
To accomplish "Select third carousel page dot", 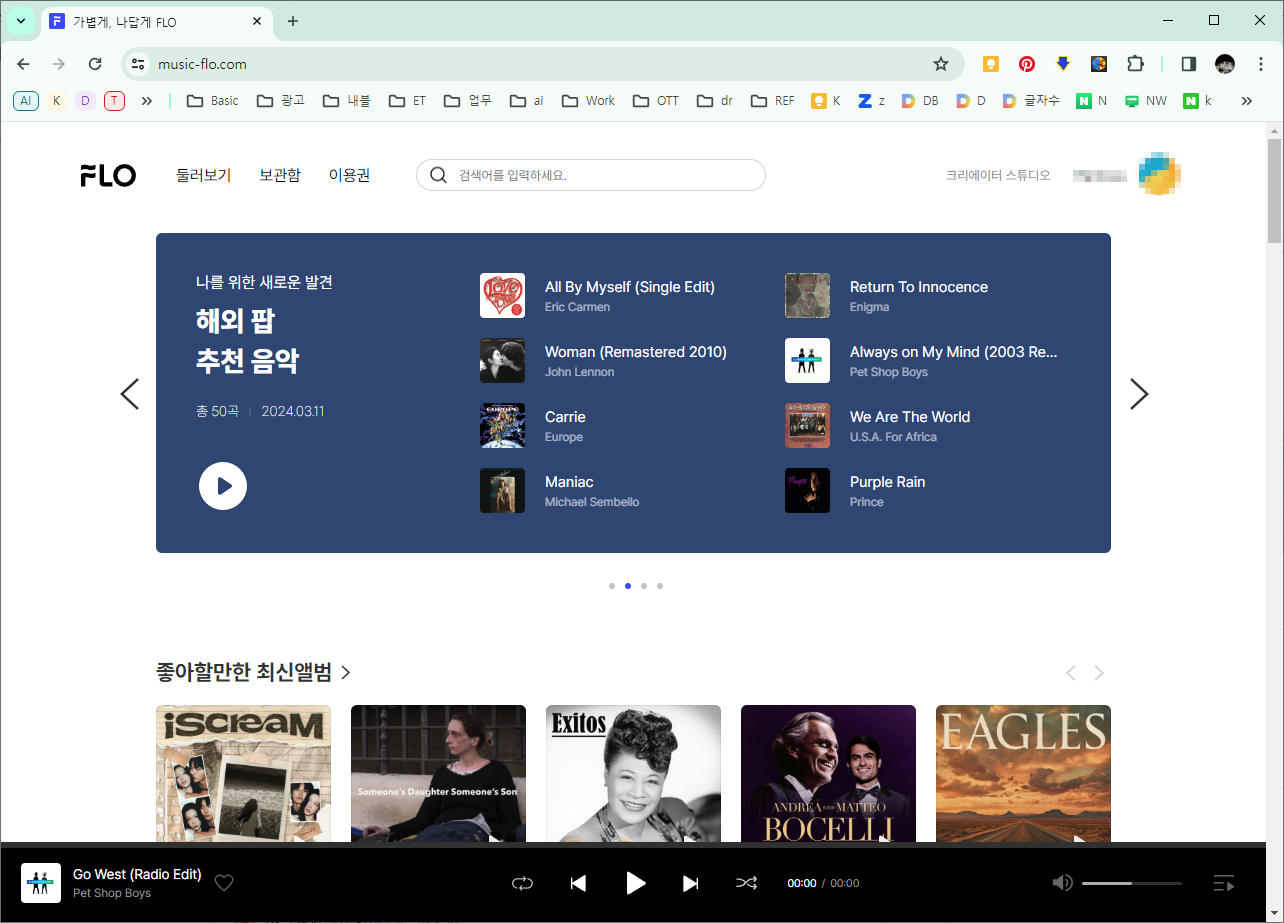I will coord(644,586).
